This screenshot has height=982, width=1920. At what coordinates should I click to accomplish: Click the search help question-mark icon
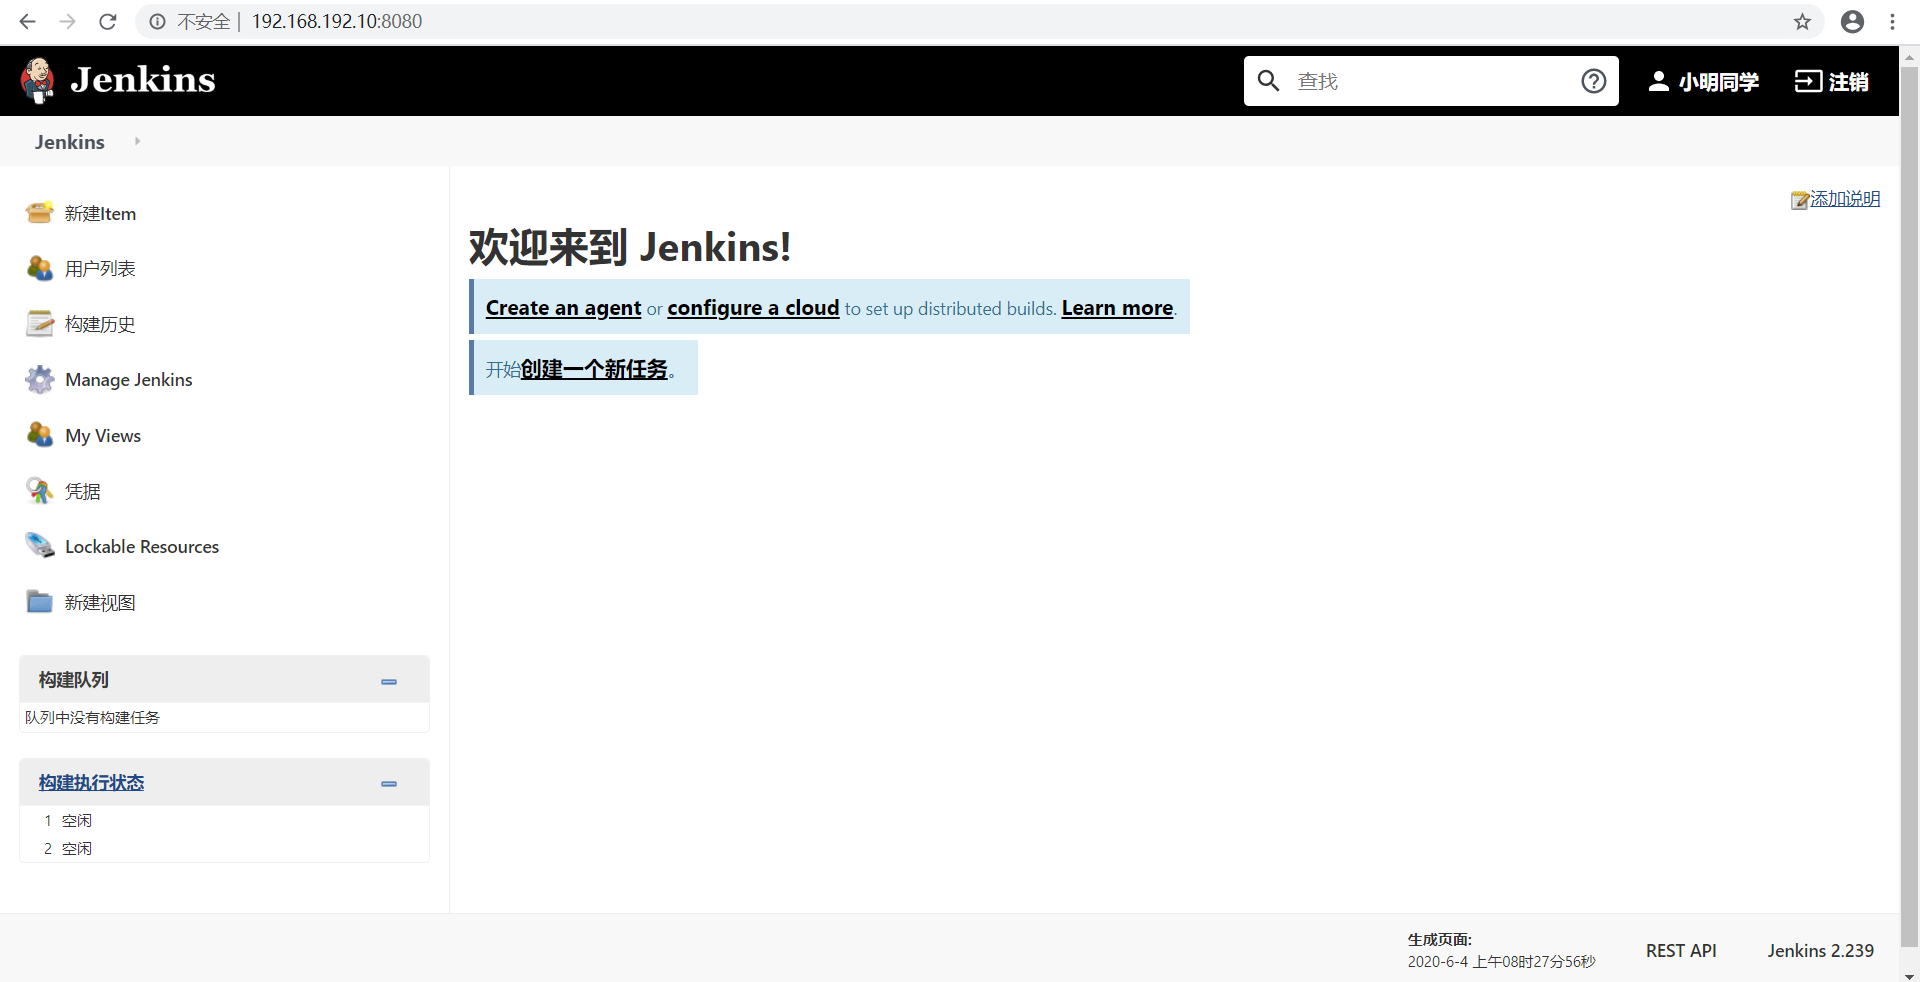click(x=1594, y=81)
